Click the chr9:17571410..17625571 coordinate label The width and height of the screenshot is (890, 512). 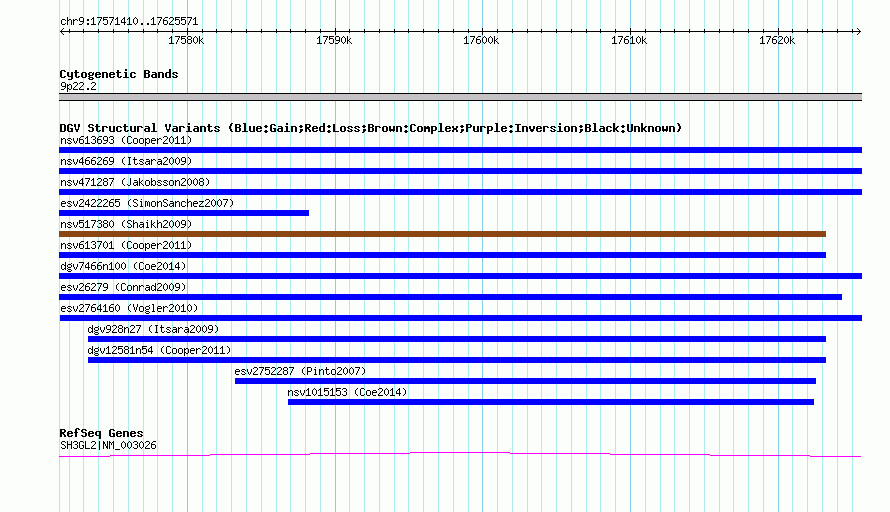129,22
